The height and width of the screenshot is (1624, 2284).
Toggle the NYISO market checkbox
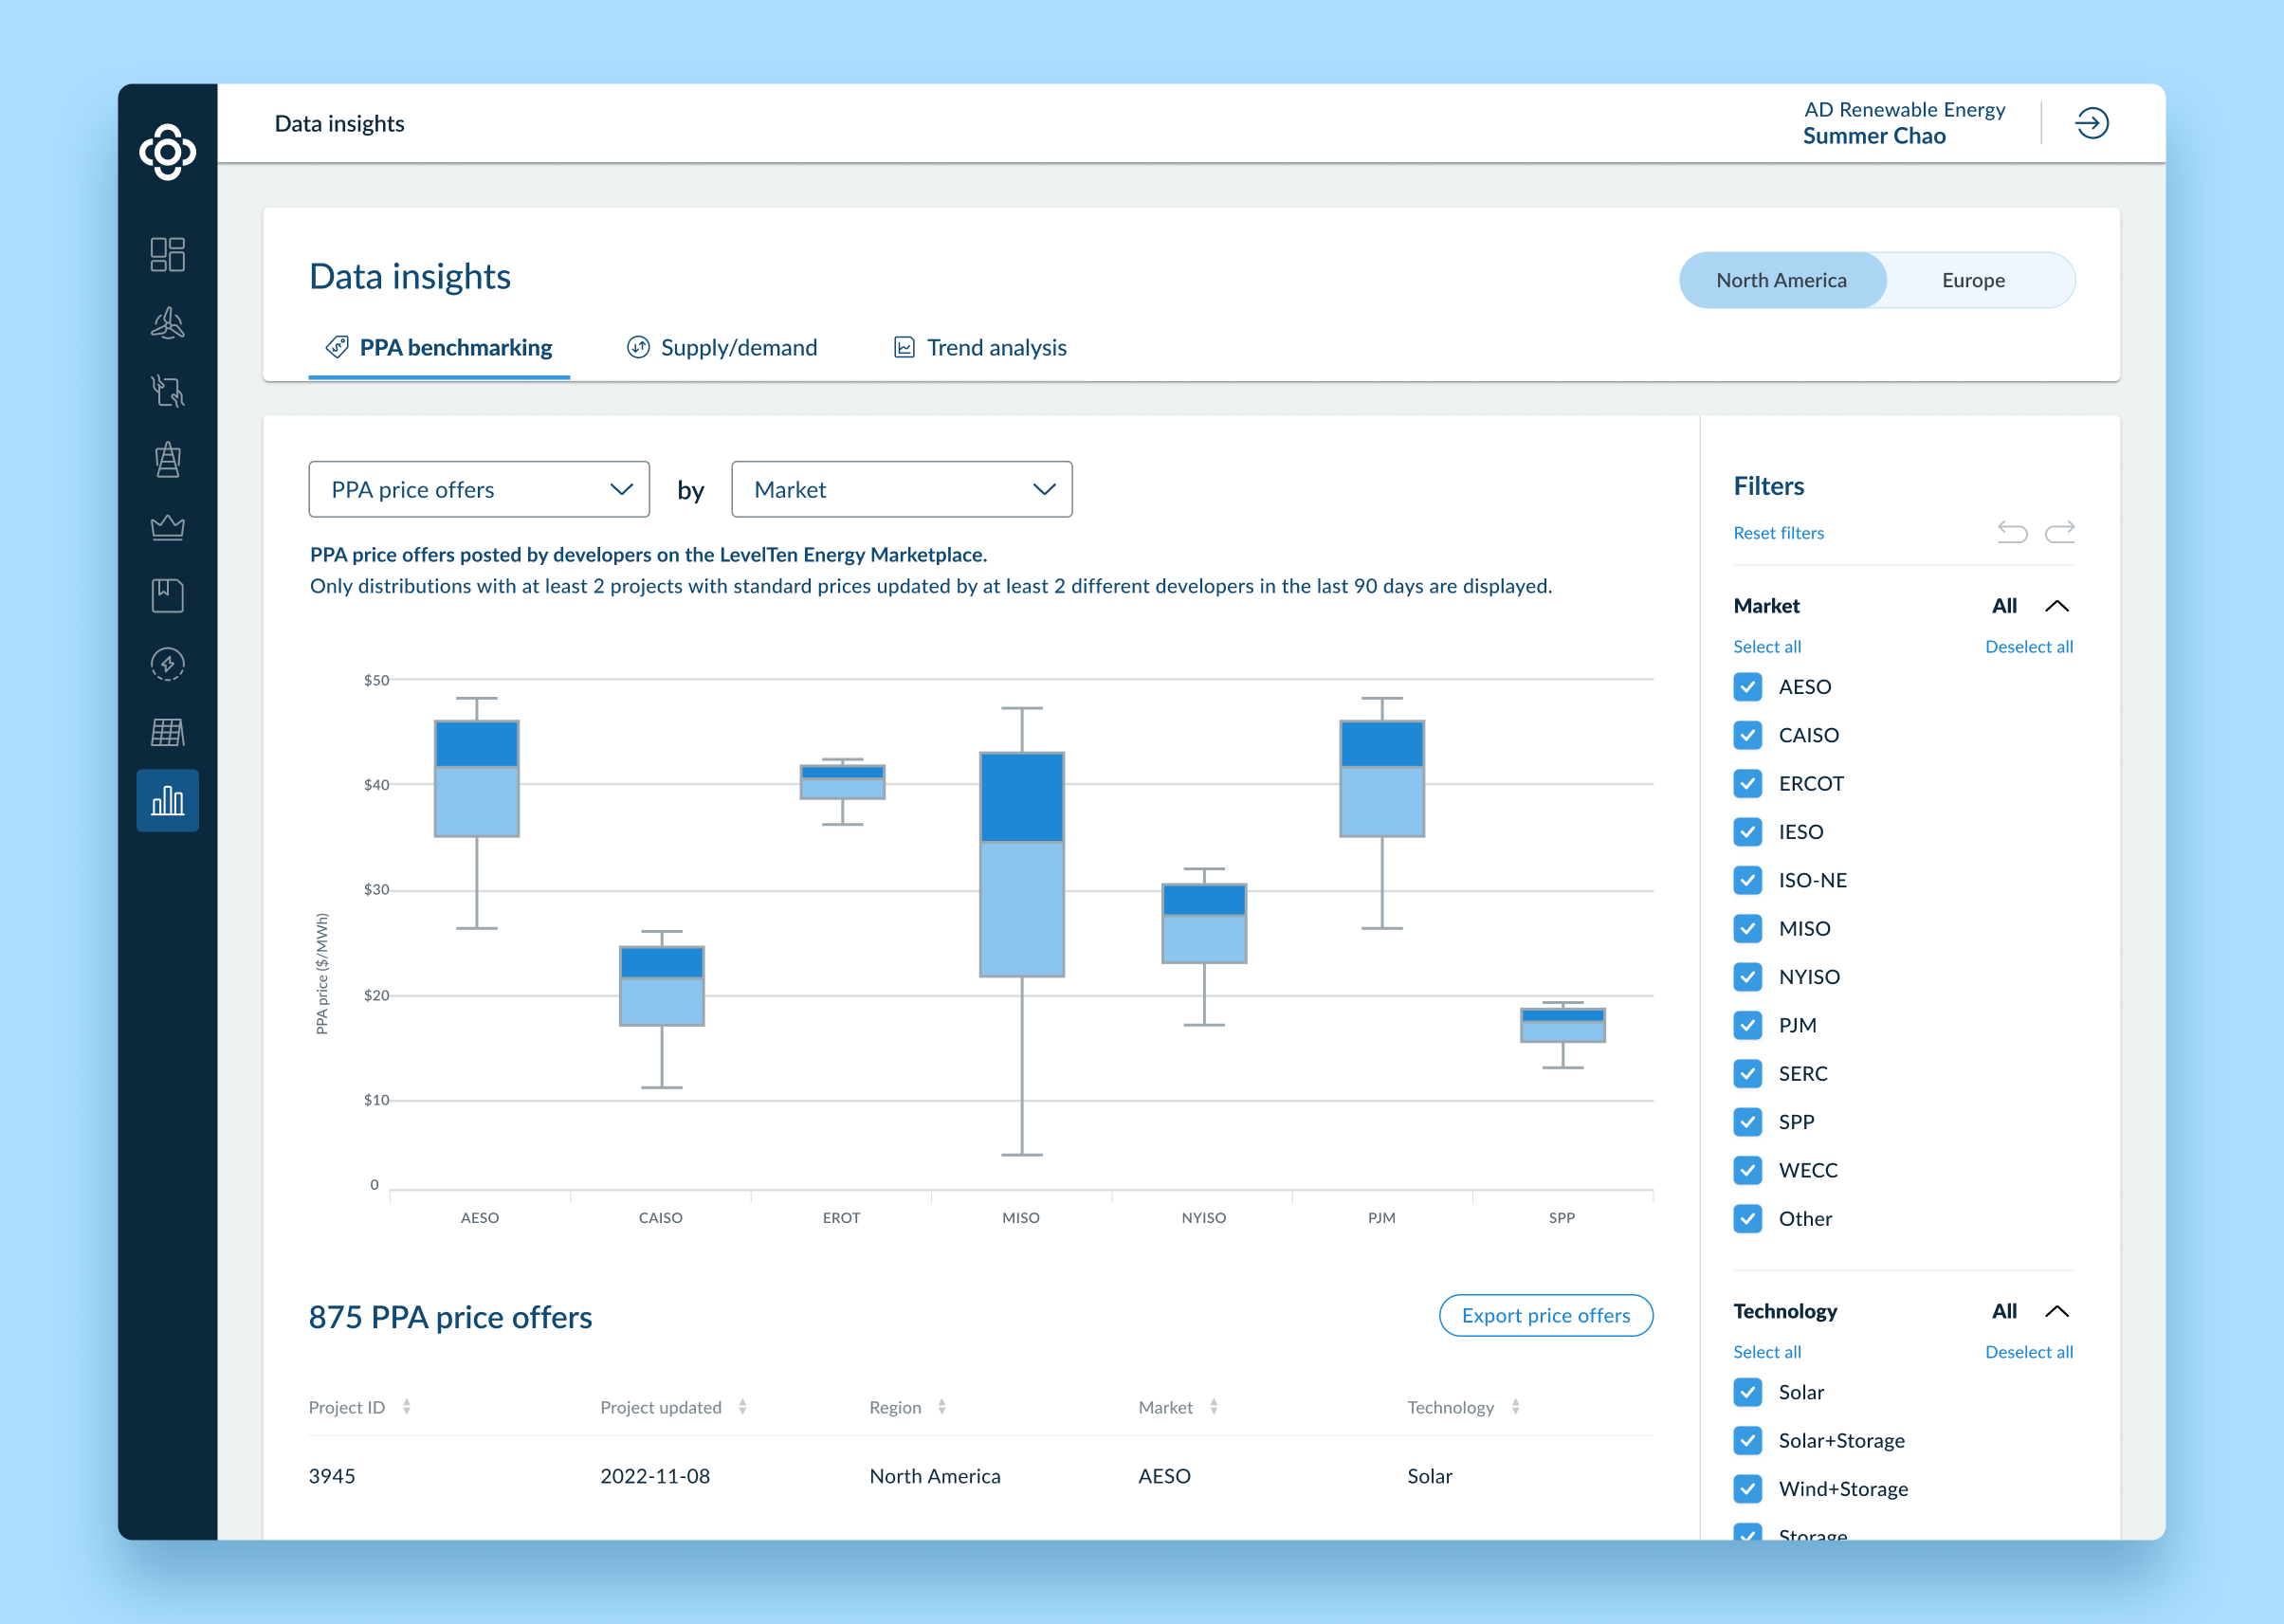[x=1747, y=977]
